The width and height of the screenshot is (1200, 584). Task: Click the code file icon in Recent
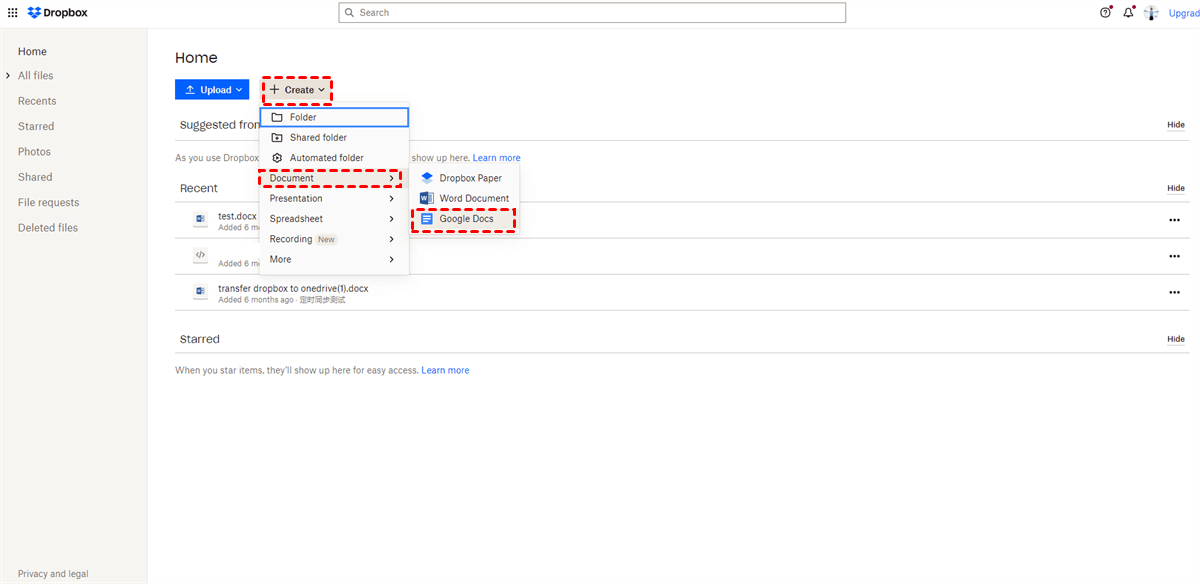200,256
